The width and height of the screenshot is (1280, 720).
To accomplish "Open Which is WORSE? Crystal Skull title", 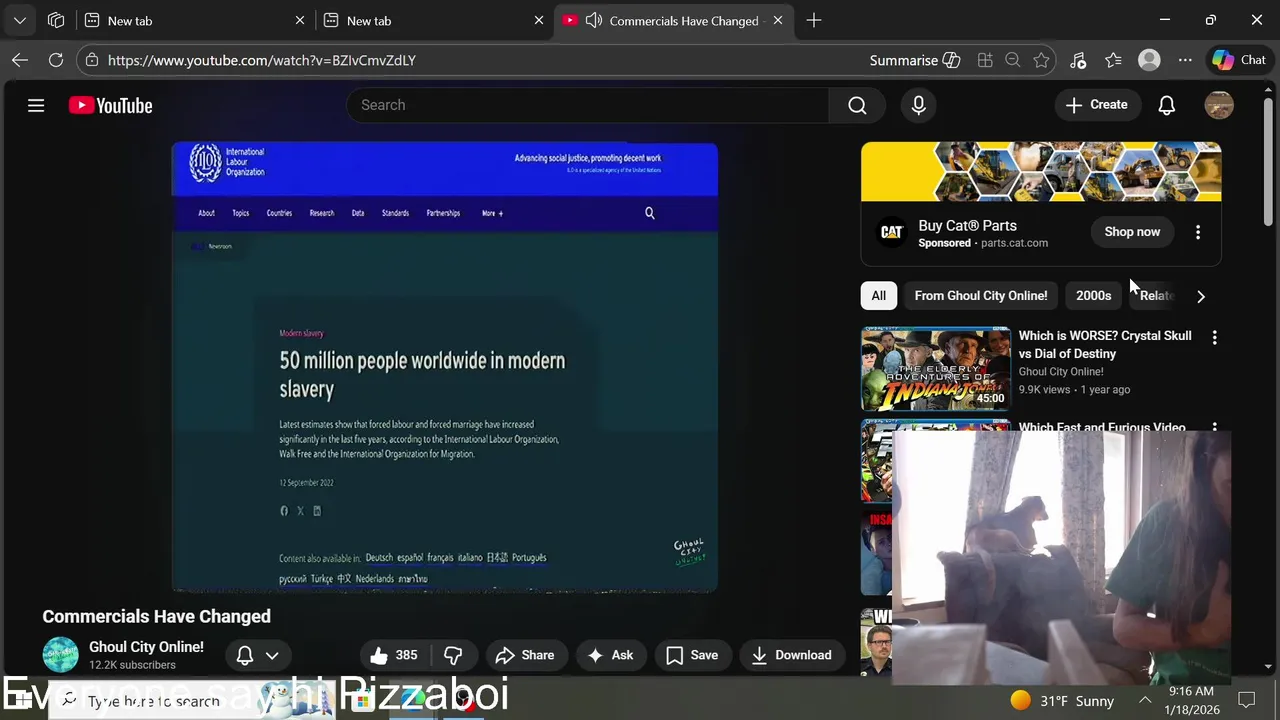I will pos(1105,345).
